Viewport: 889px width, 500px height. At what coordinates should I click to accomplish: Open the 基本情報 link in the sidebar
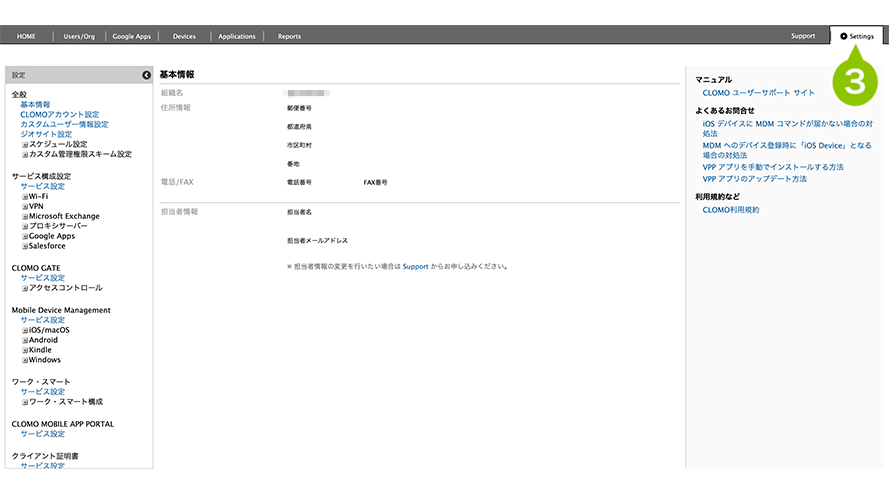click(35, 104)
